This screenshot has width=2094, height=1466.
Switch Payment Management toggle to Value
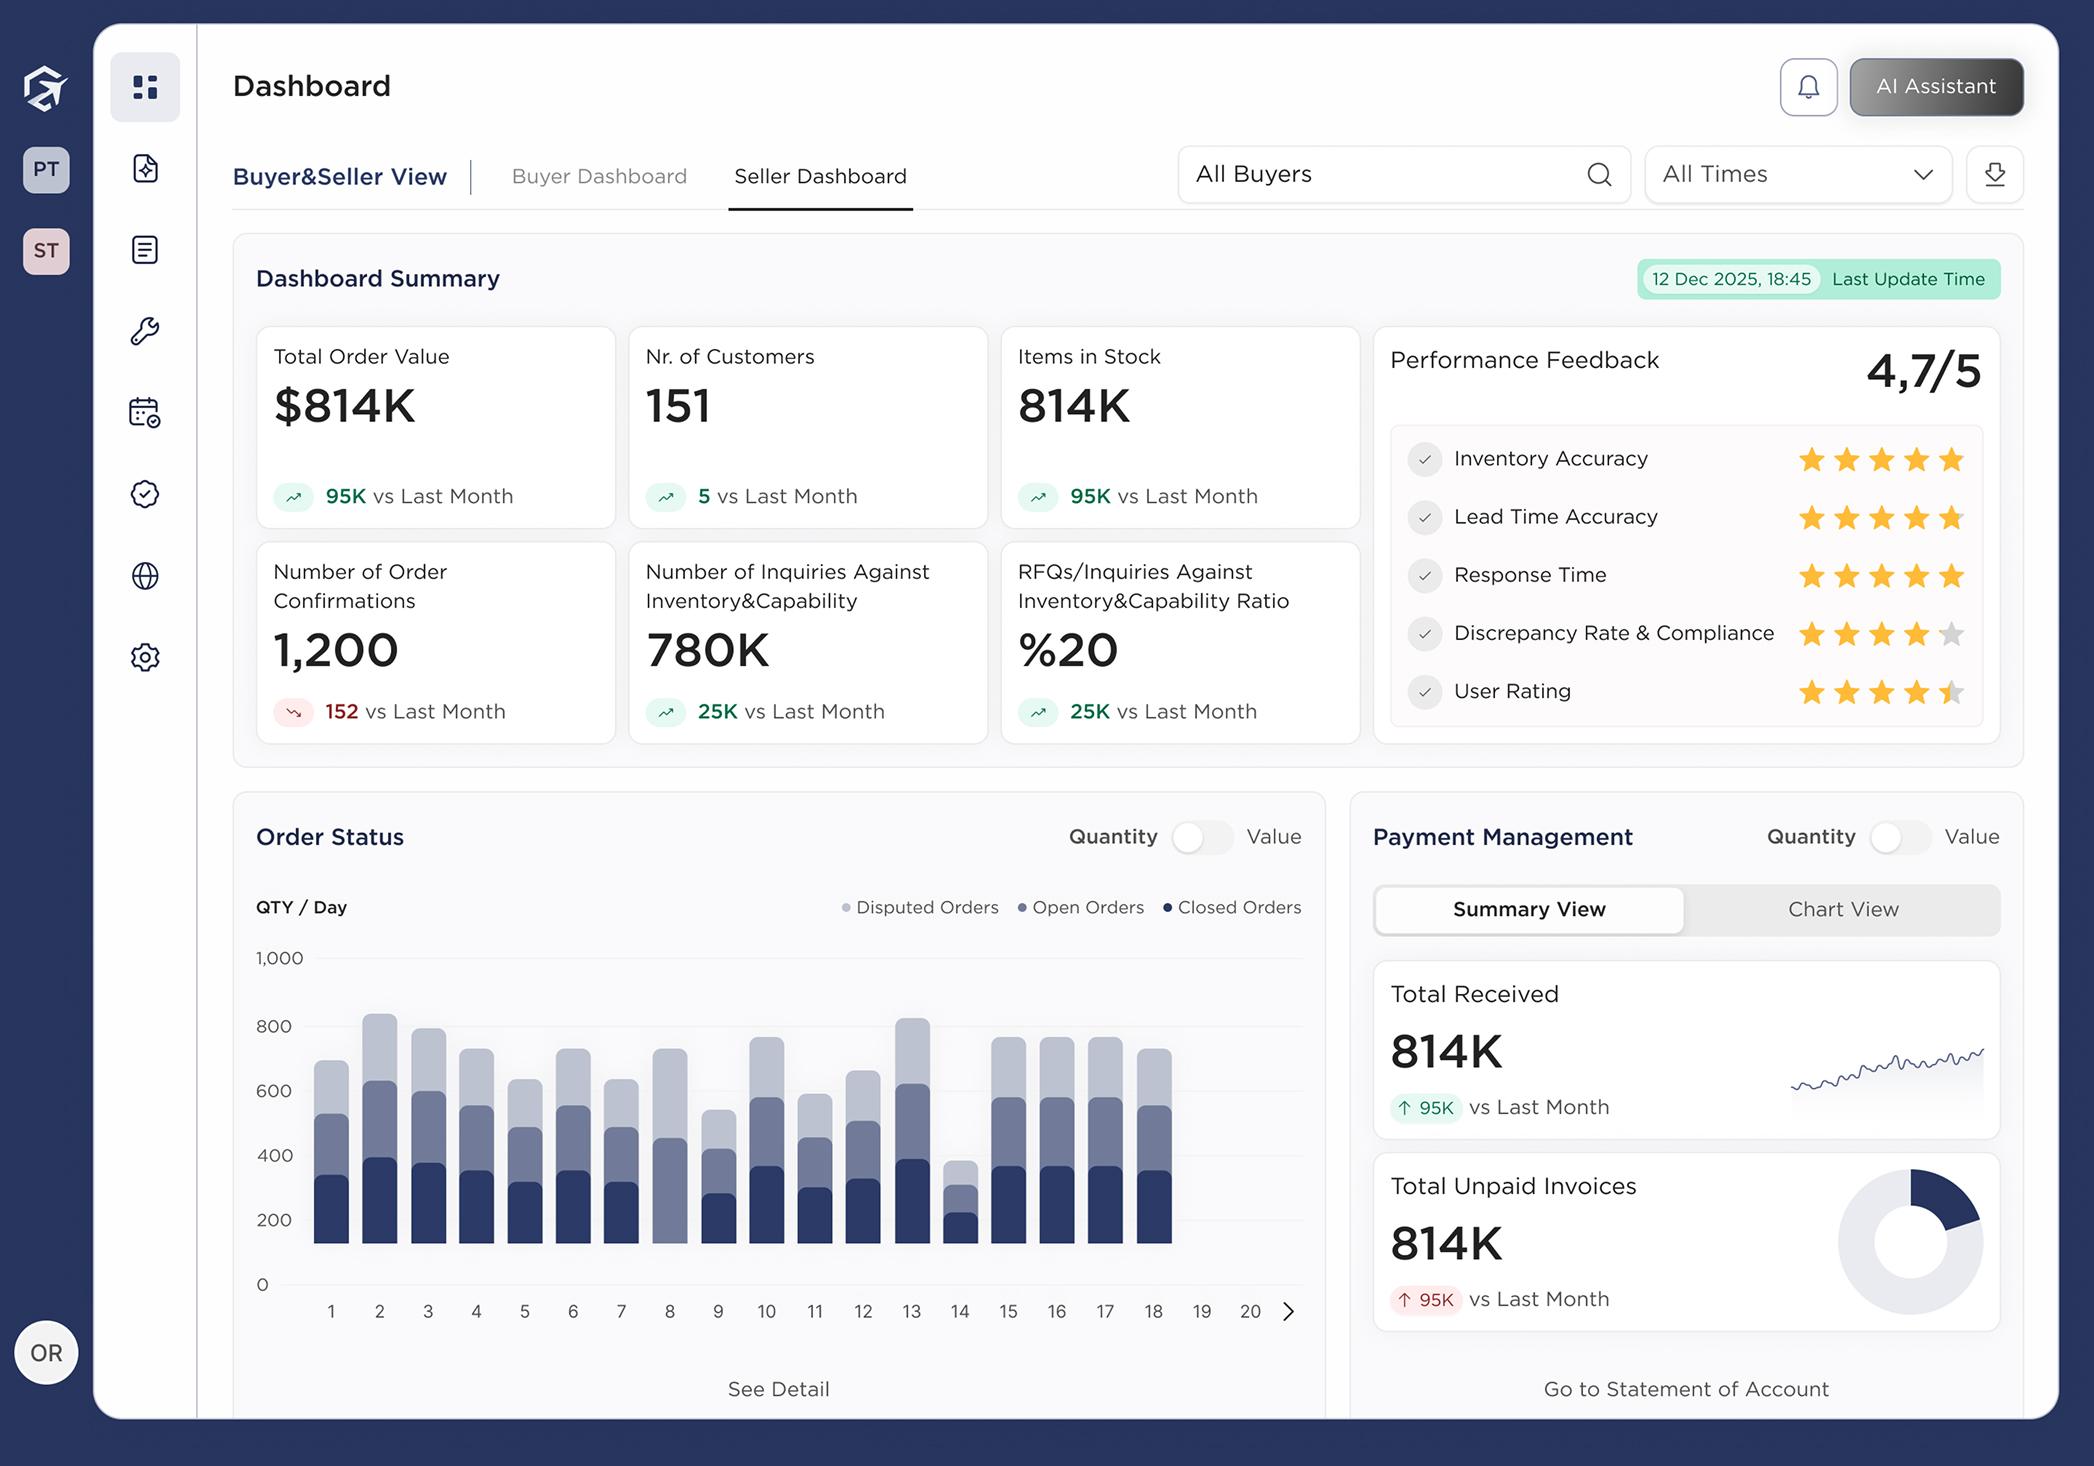[x=1900, y=837]
